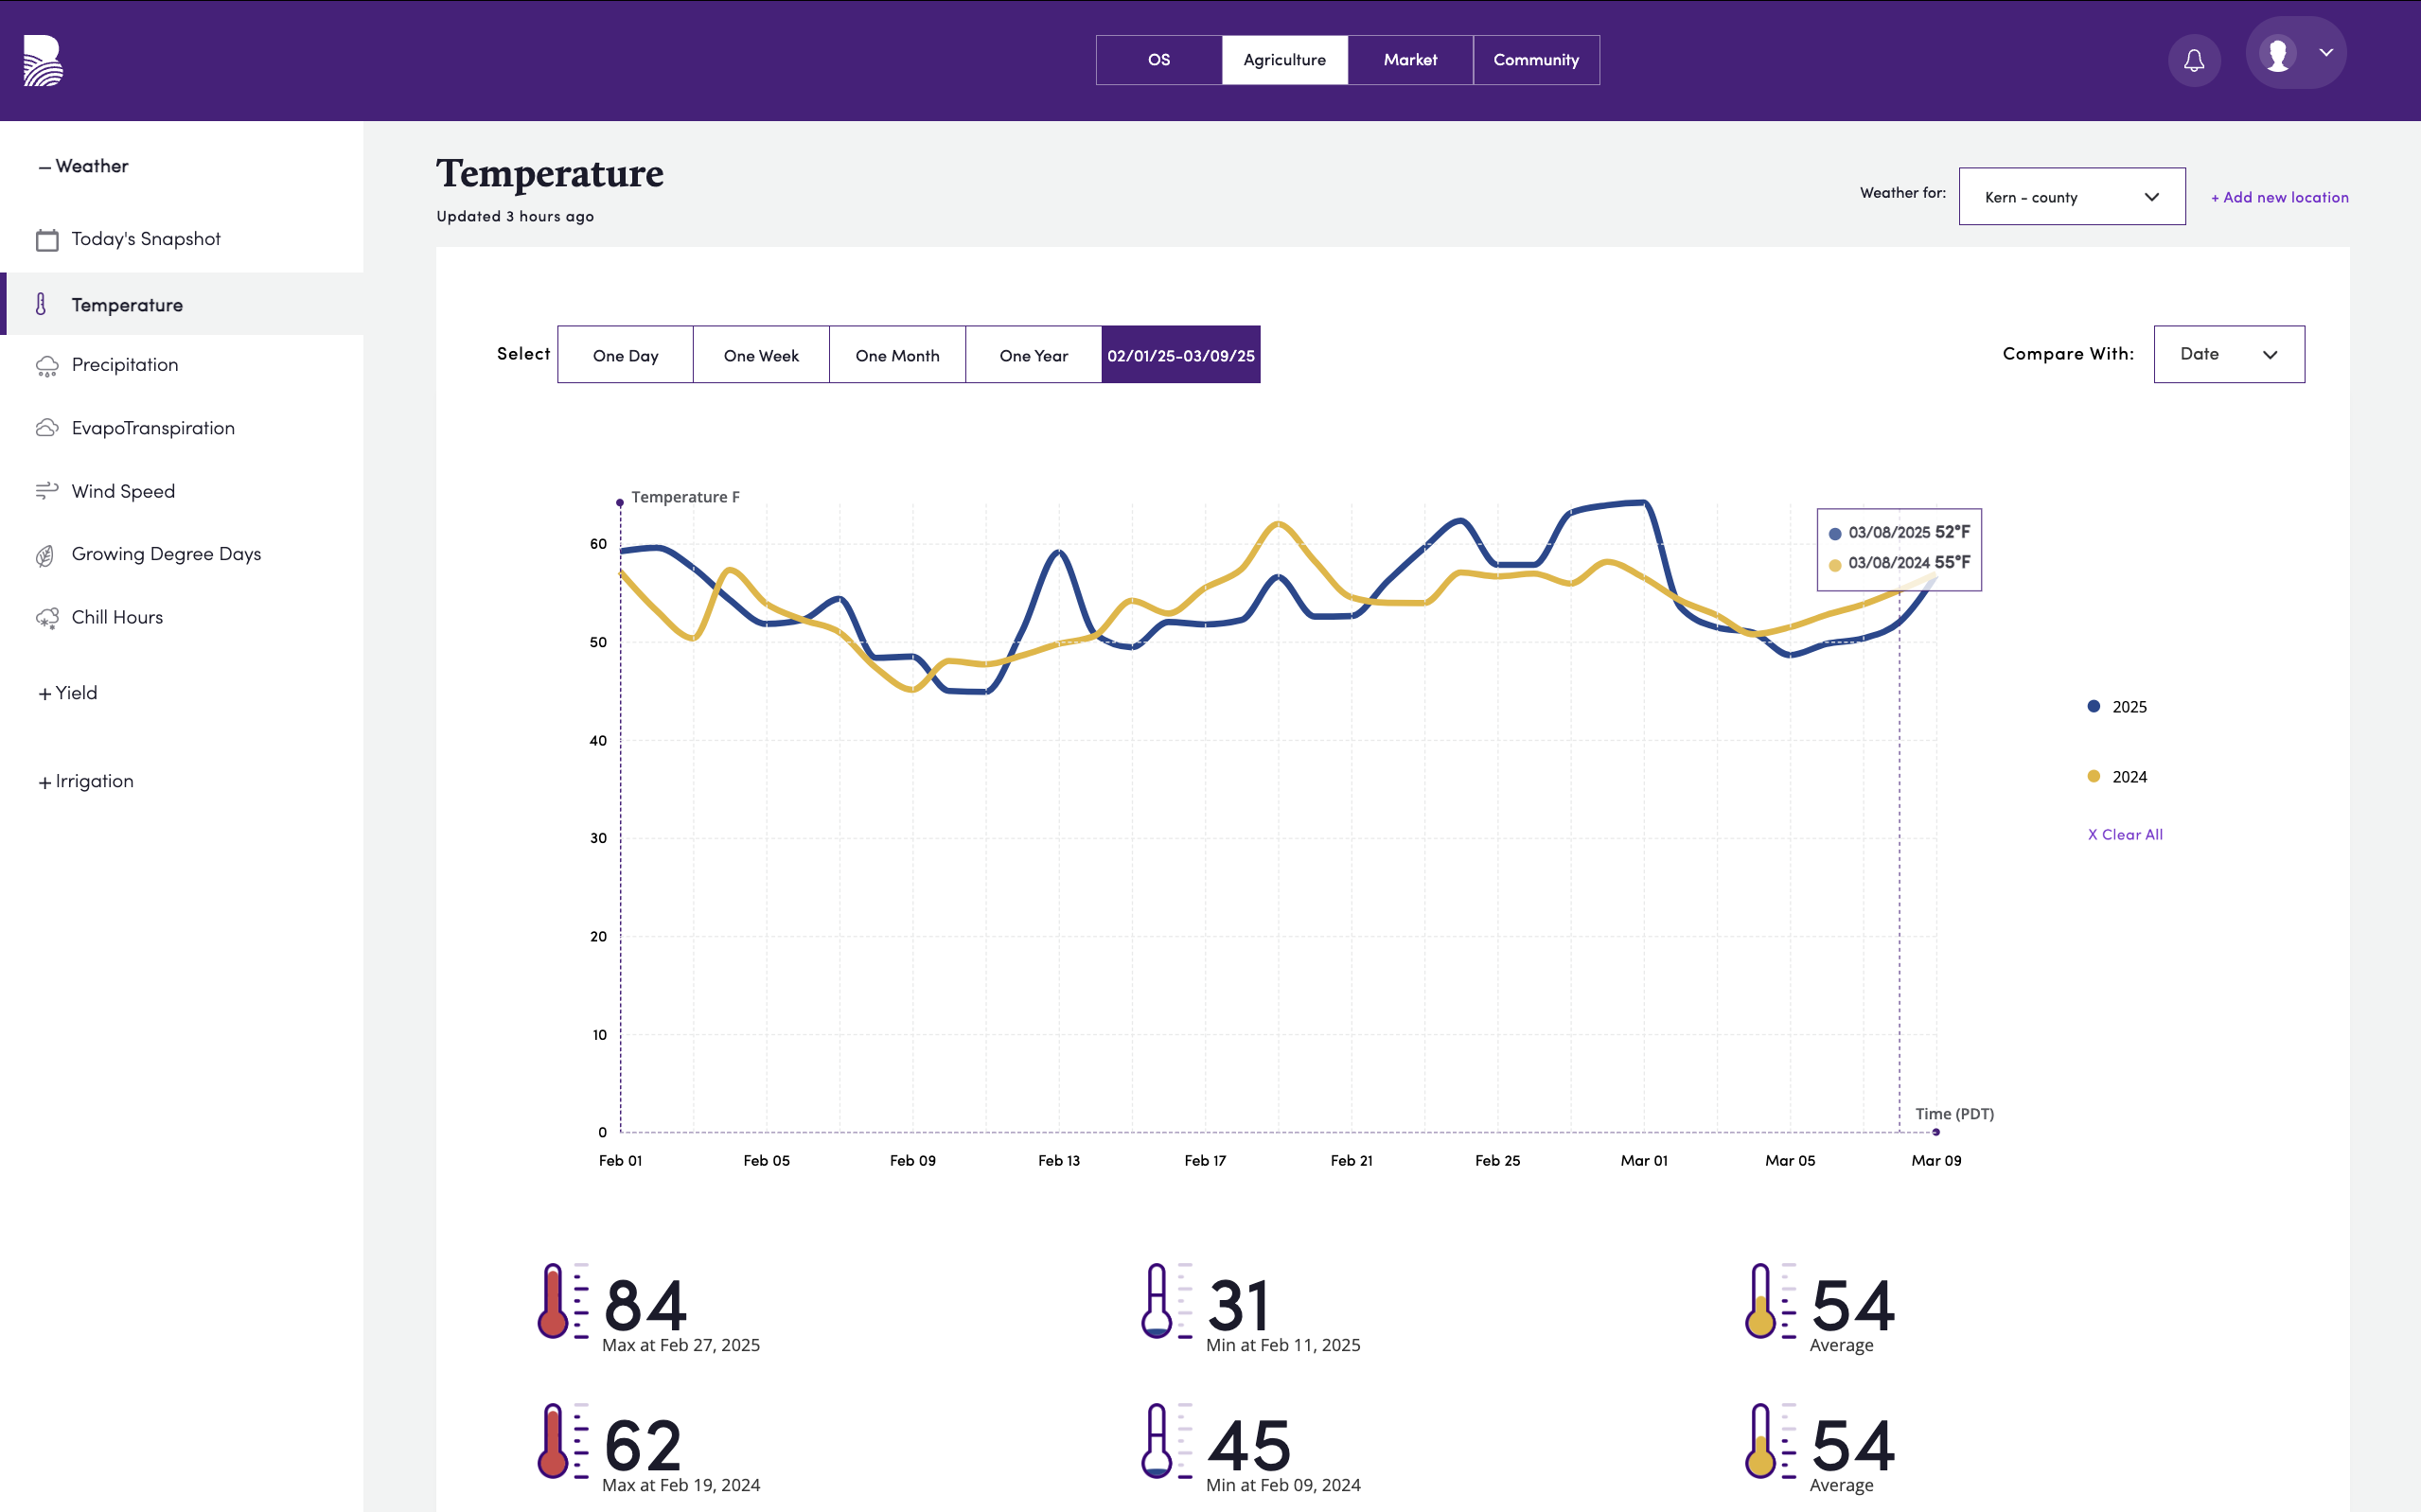Click the thermometer icon in sidebar

[41, 304]
